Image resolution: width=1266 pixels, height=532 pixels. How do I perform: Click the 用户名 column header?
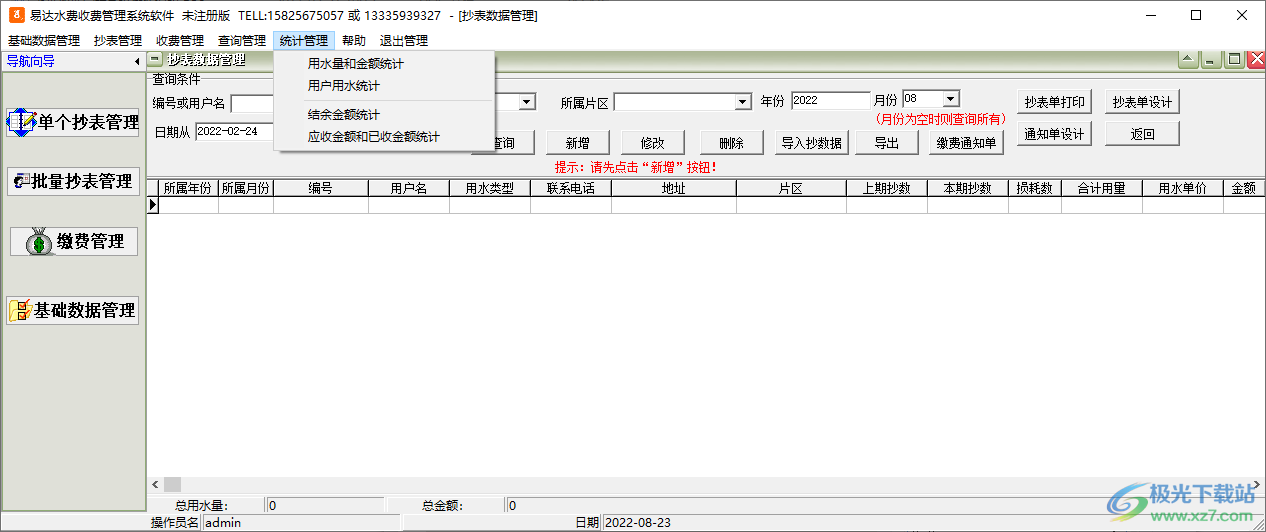pos(409,188)
